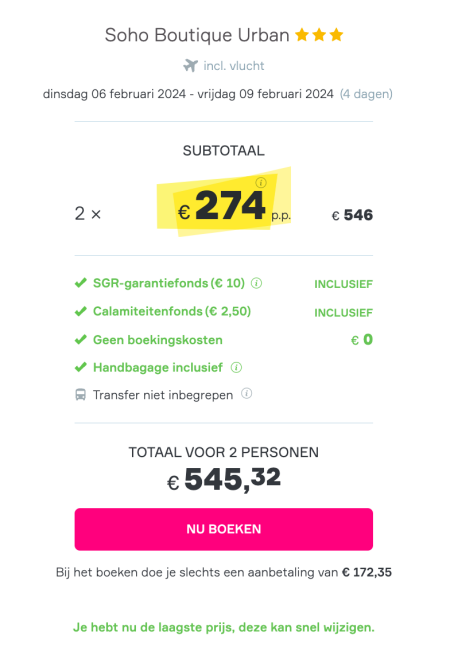Click the incl. vlucht label
450x655 pixels.
[234, 66]
